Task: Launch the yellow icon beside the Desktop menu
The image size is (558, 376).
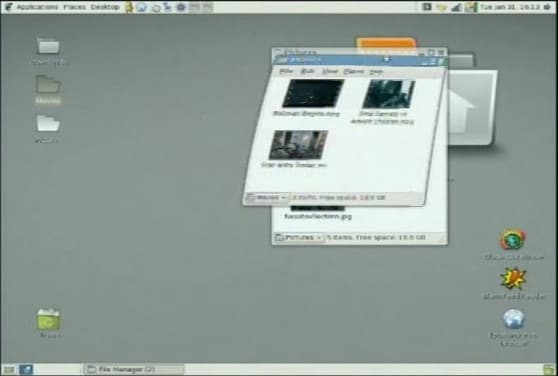Action: click(129, 7)
